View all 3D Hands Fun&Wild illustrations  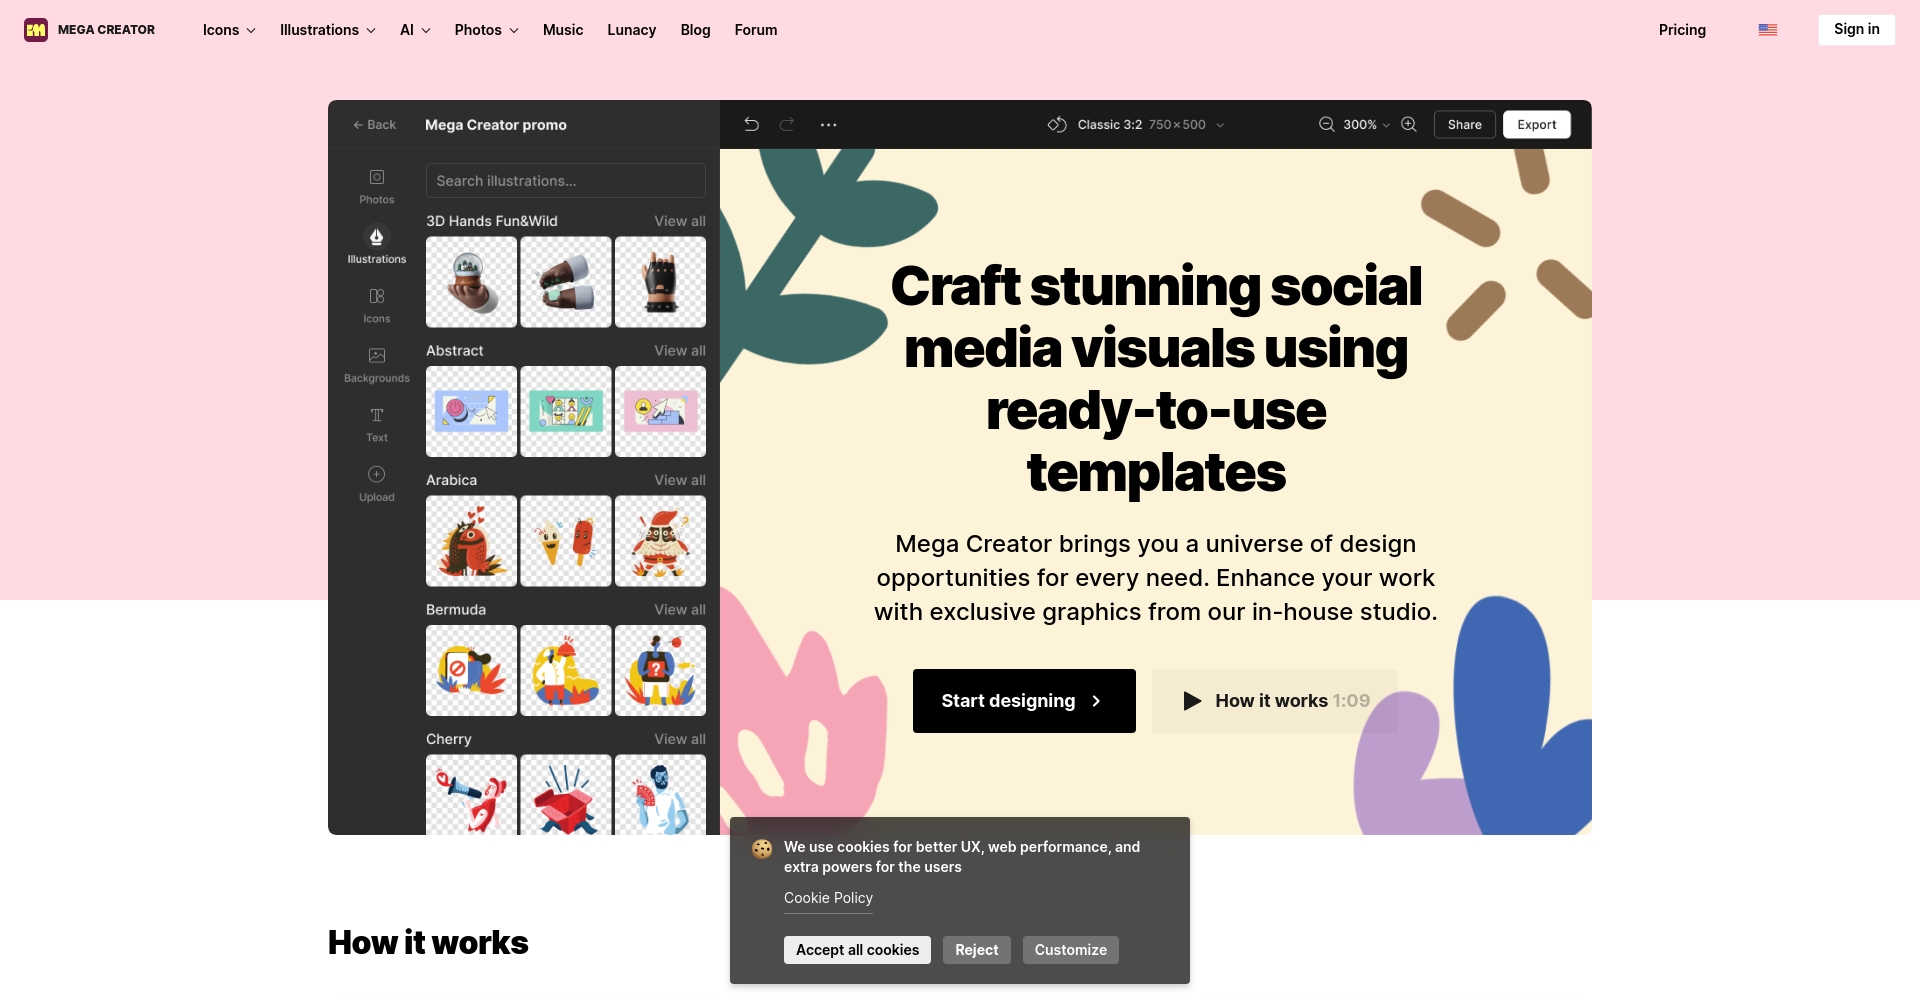(680, 221)
